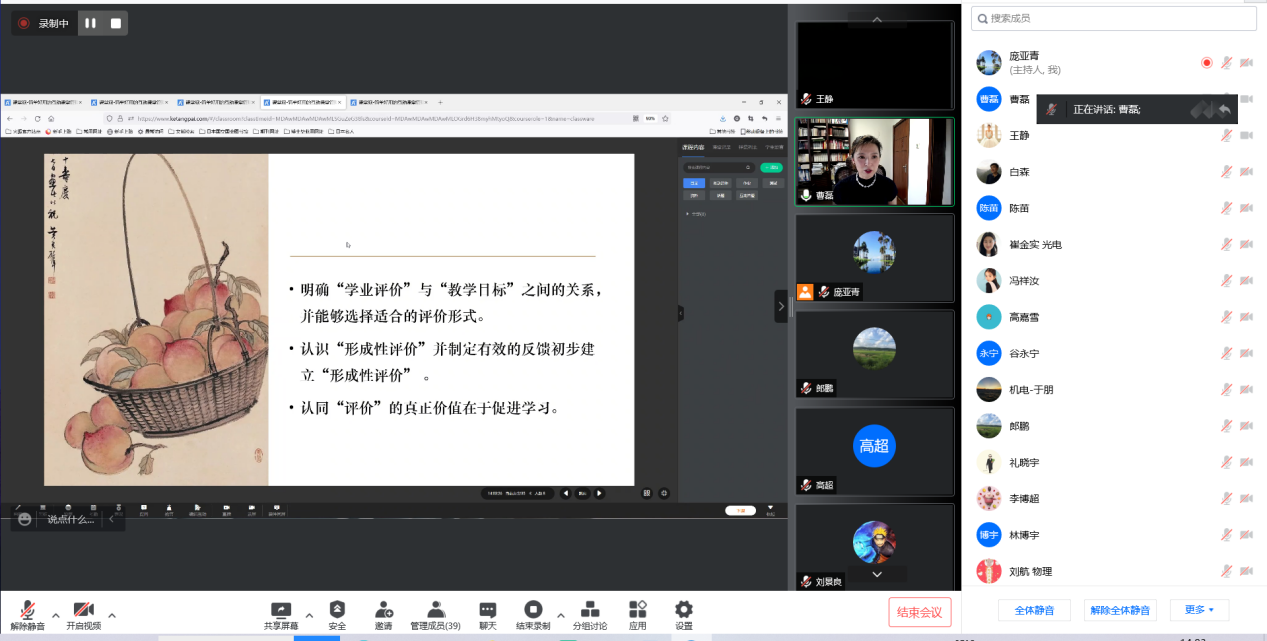The height and width of the screenshot is (641, 1267).
Task: Open 管理成员(39) member management
Action: pos(435,614)
